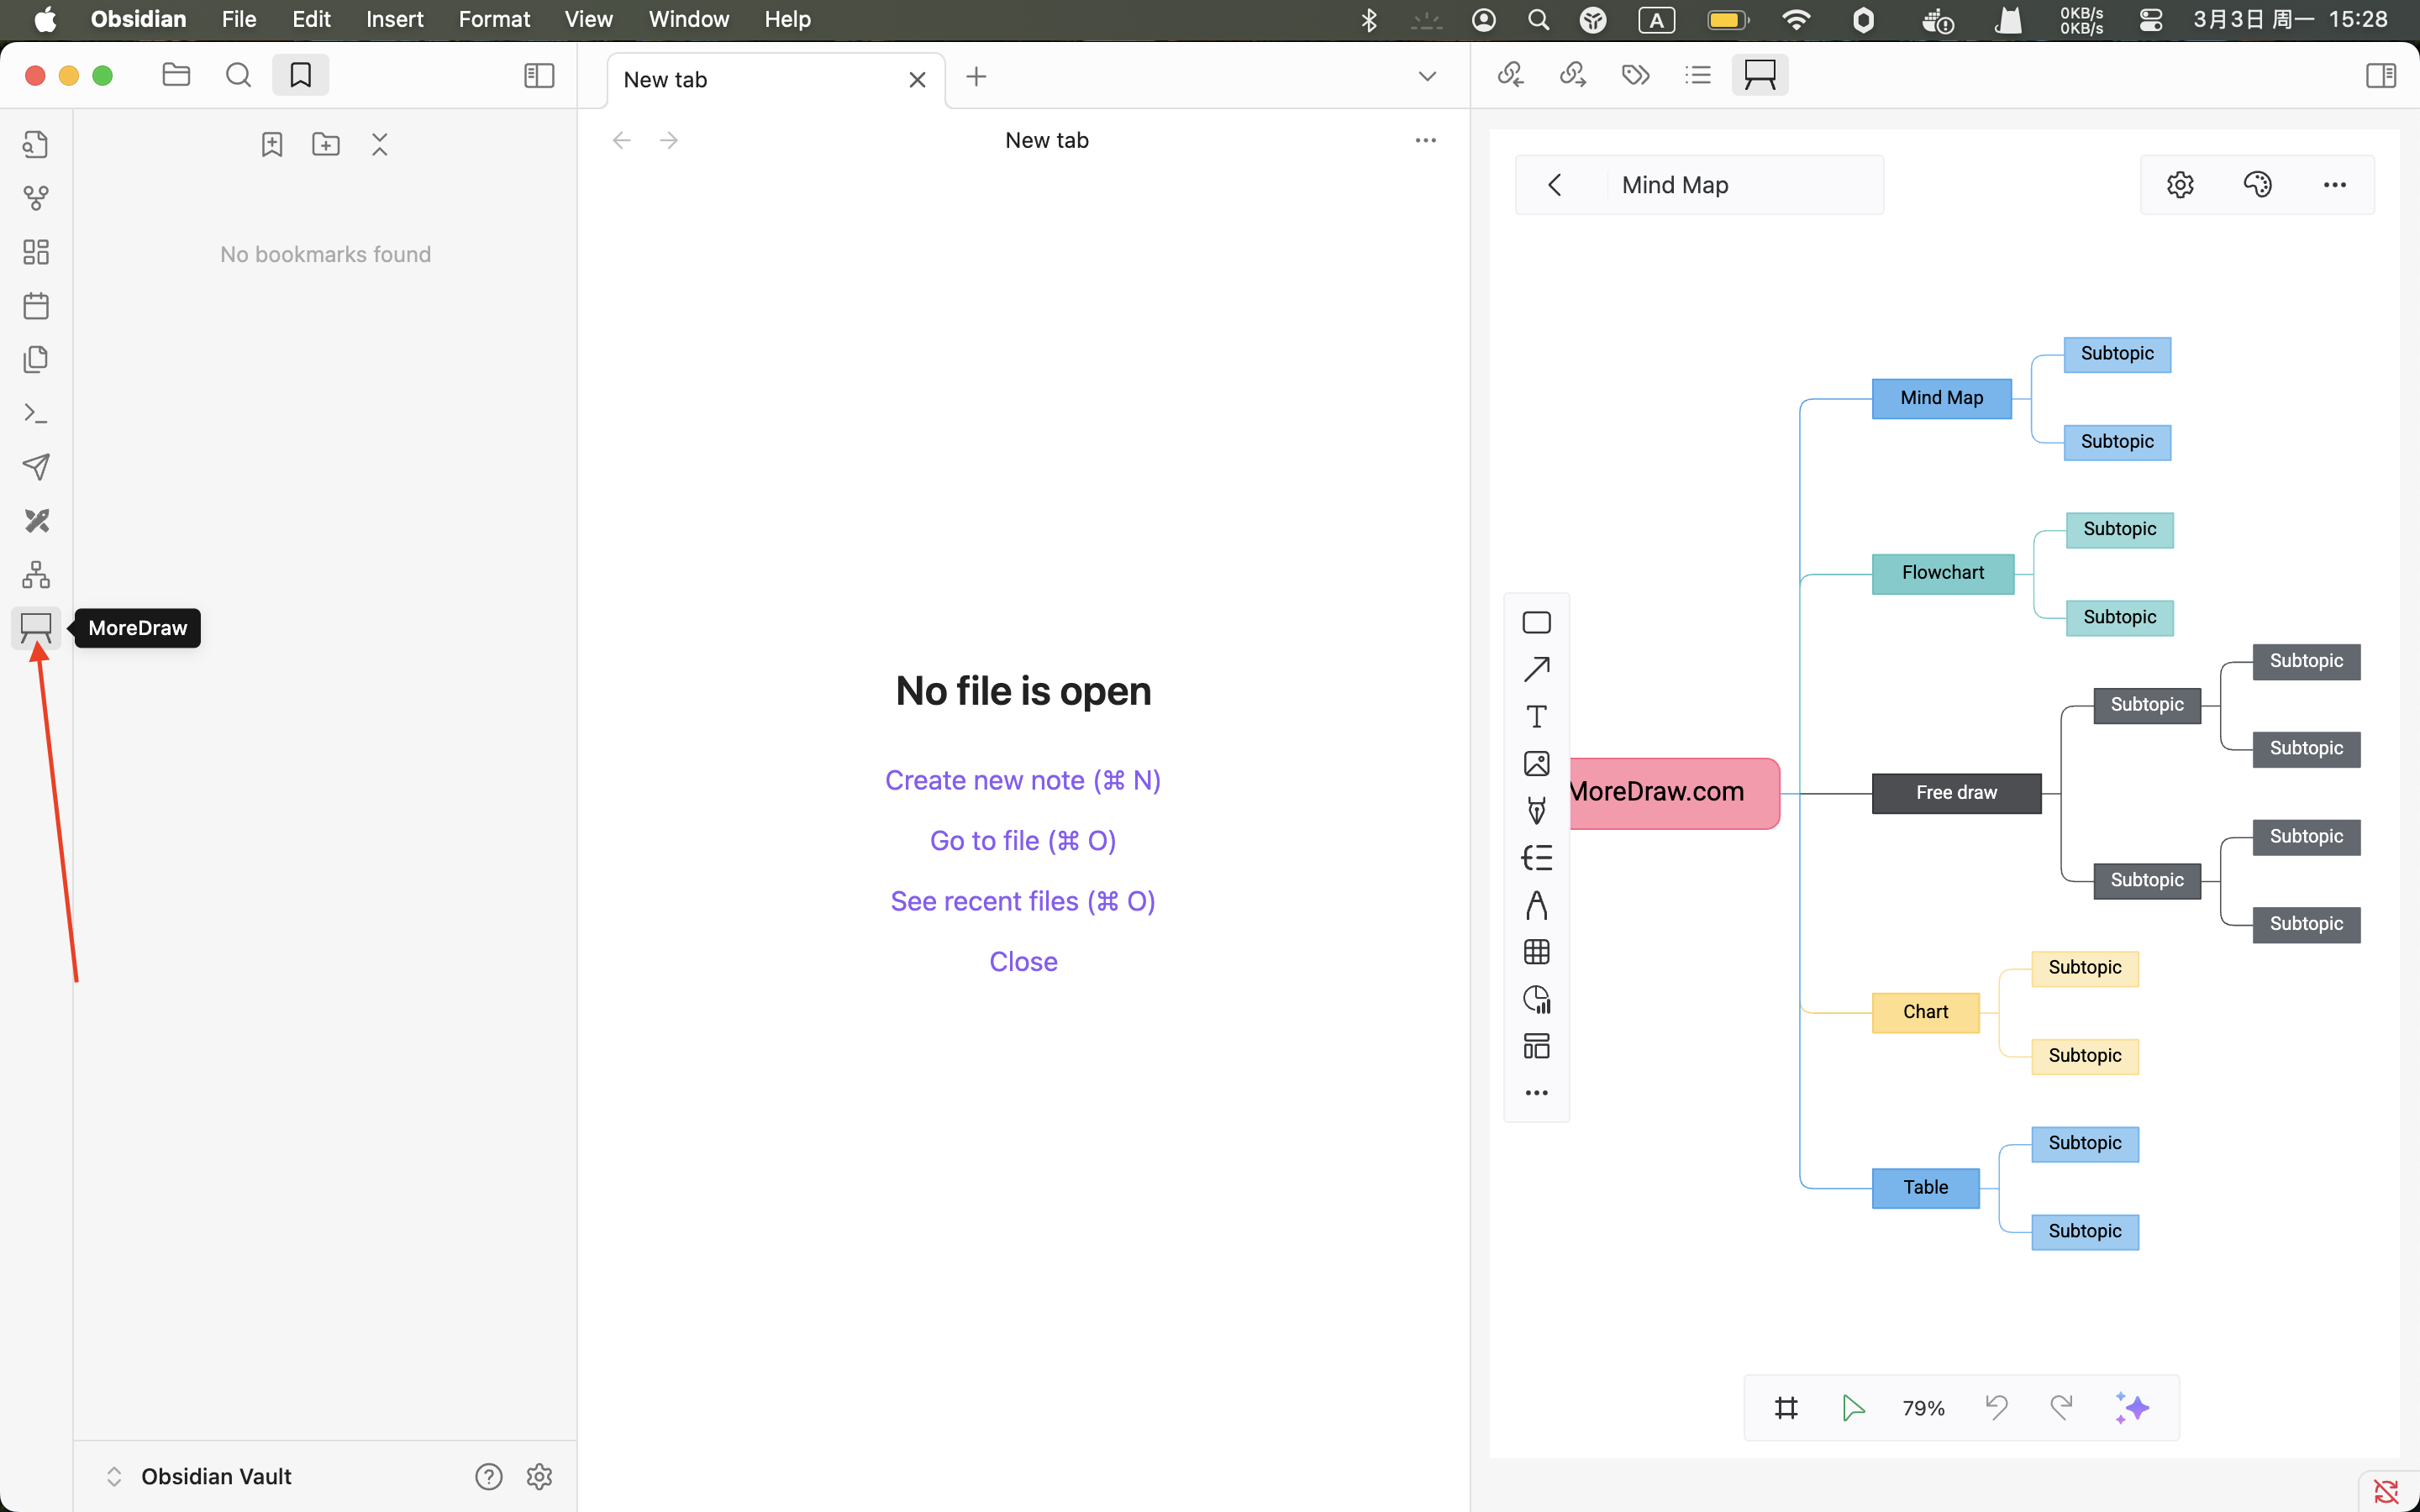Click the 79% zoom level
The width and height of the screenshot is (2420, 1512).
[x=1923, y=1408]
